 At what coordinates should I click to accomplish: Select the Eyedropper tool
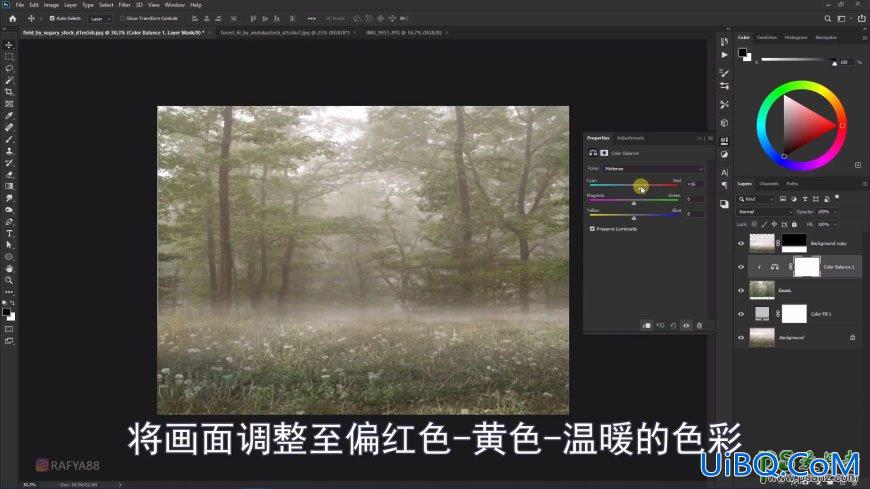9,115
